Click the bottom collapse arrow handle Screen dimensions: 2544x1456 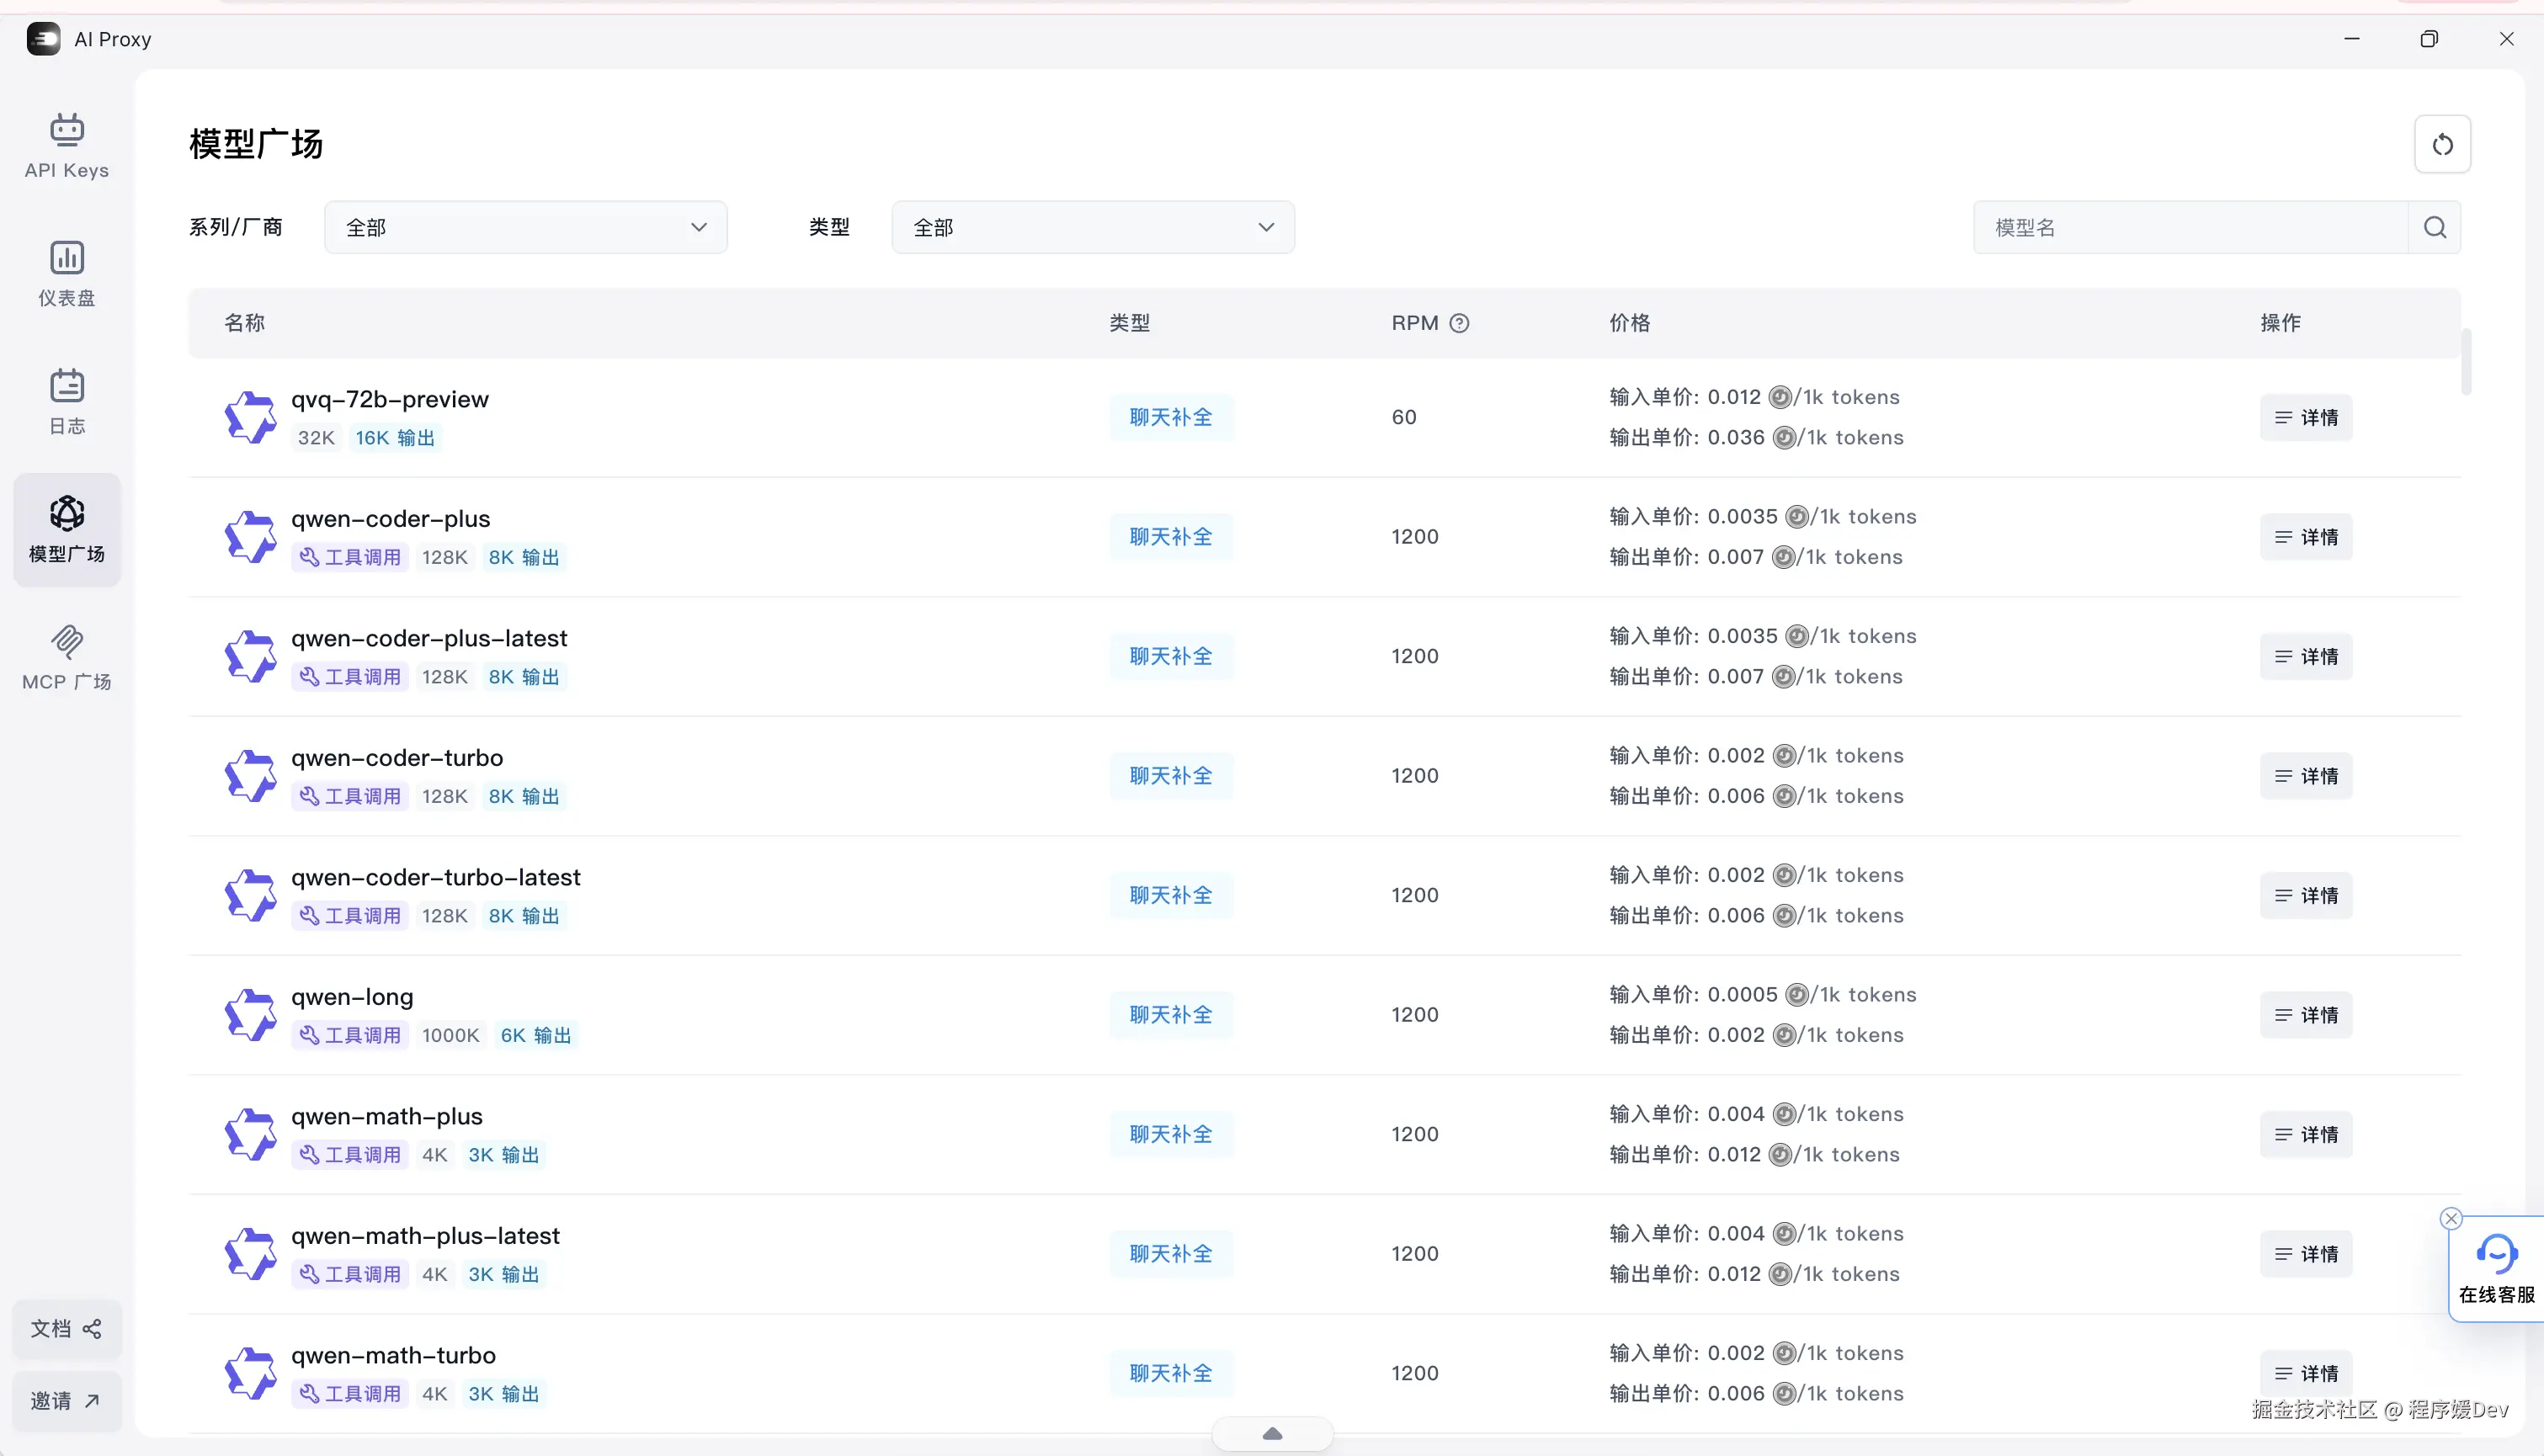(x=1272, y=1433)
